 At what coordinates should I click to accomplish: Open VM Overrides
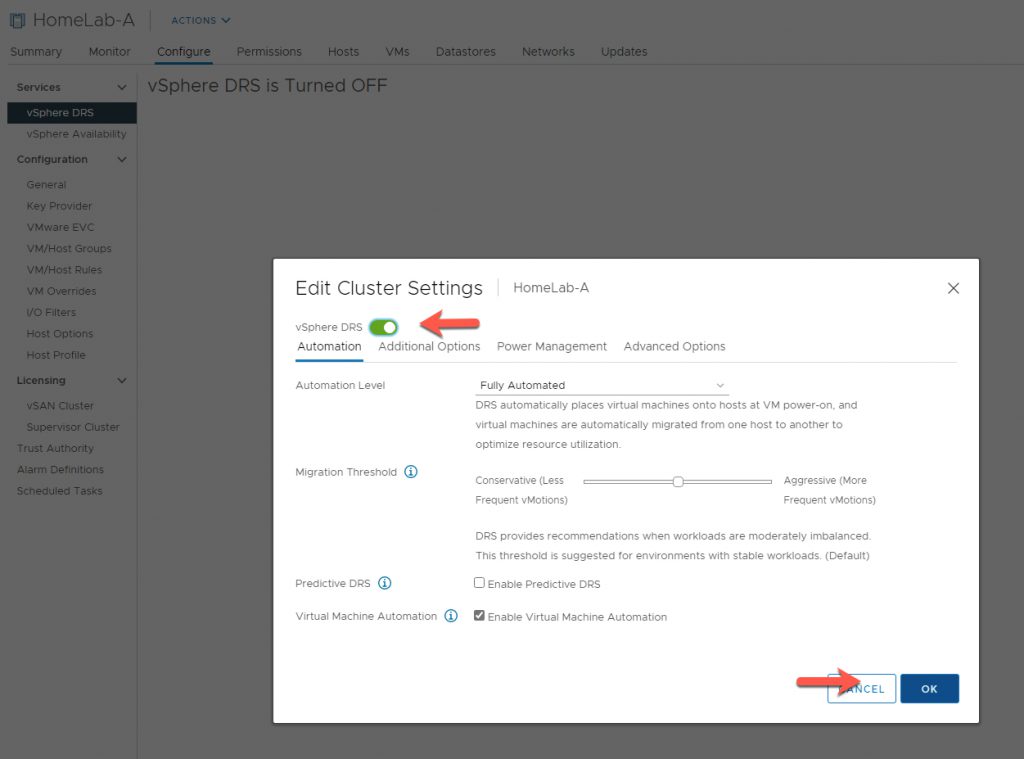click(x=61, y=291)
